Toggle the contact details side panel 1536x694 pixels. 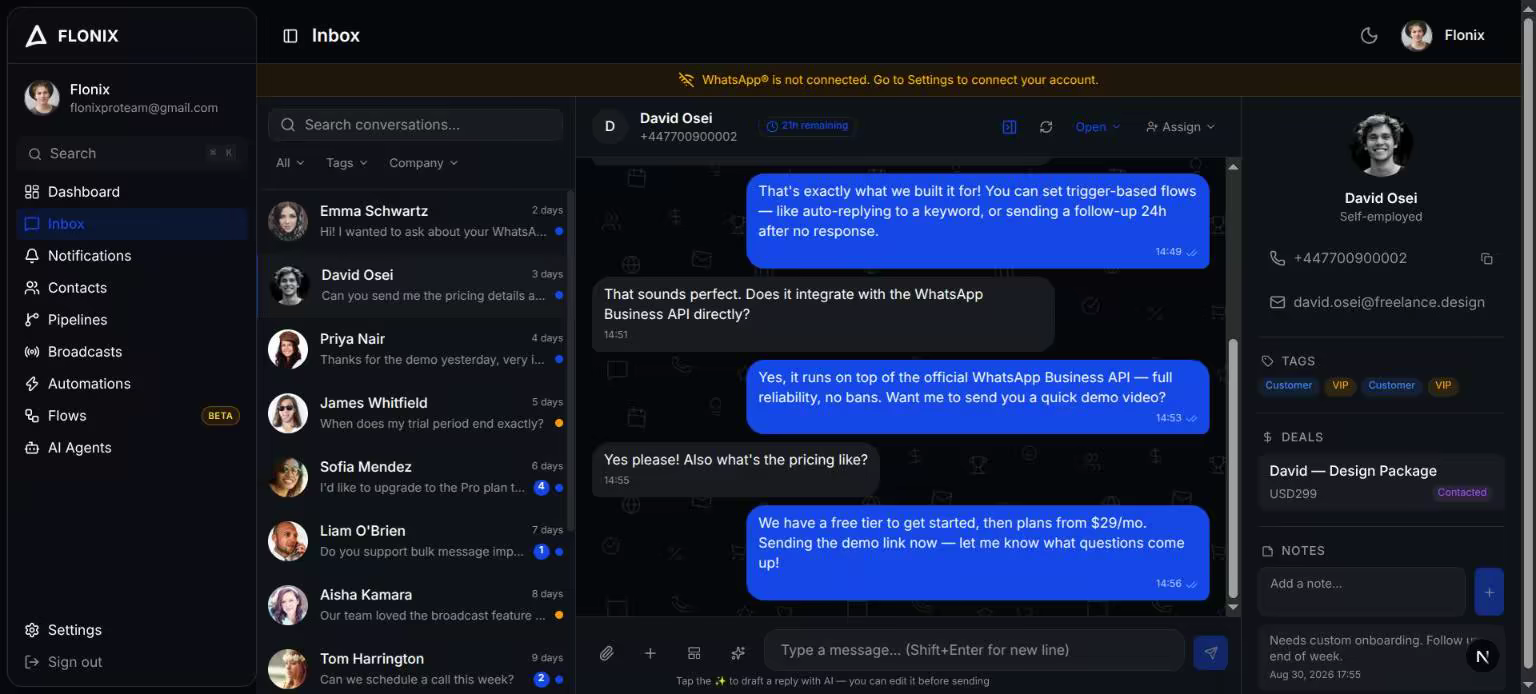tap(1009, 127)
